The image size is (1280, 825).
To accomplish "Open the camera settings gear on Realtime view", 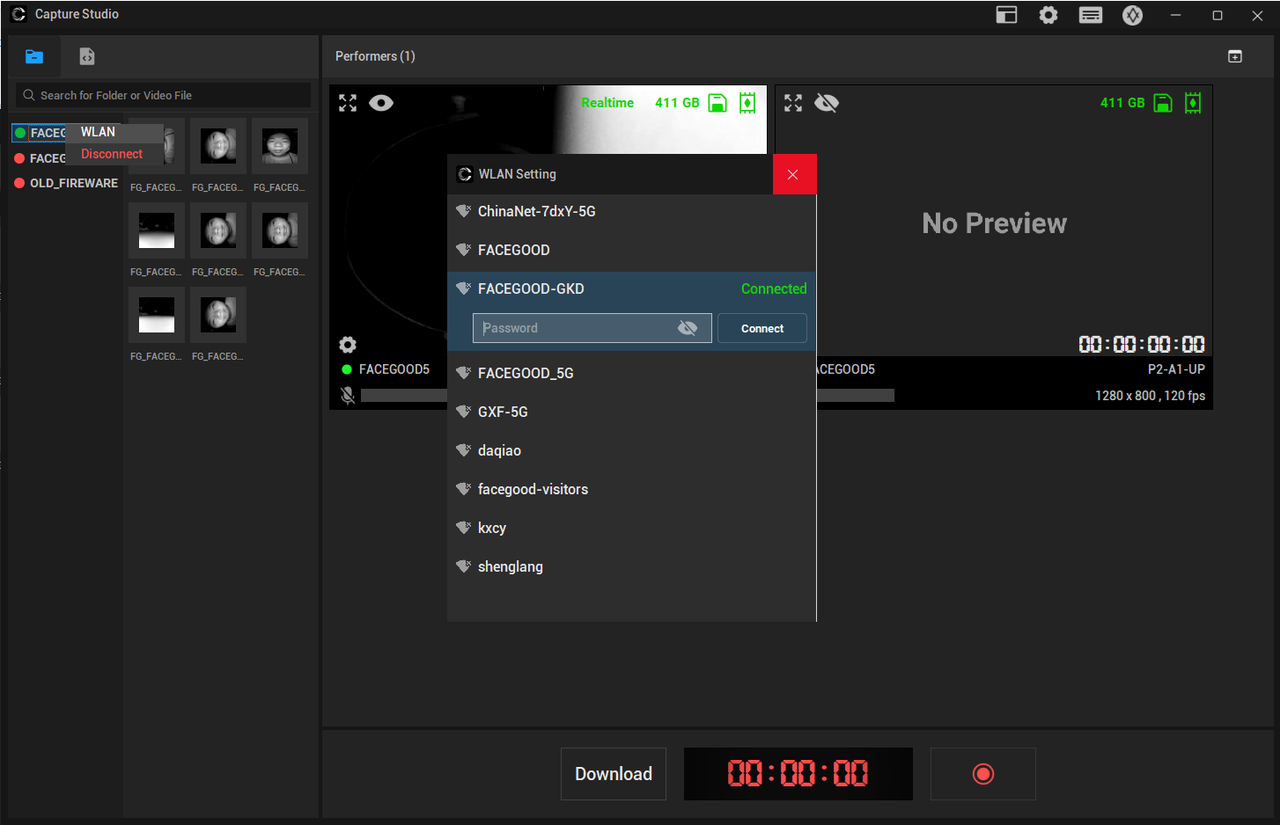I will (x=347, y=345).
